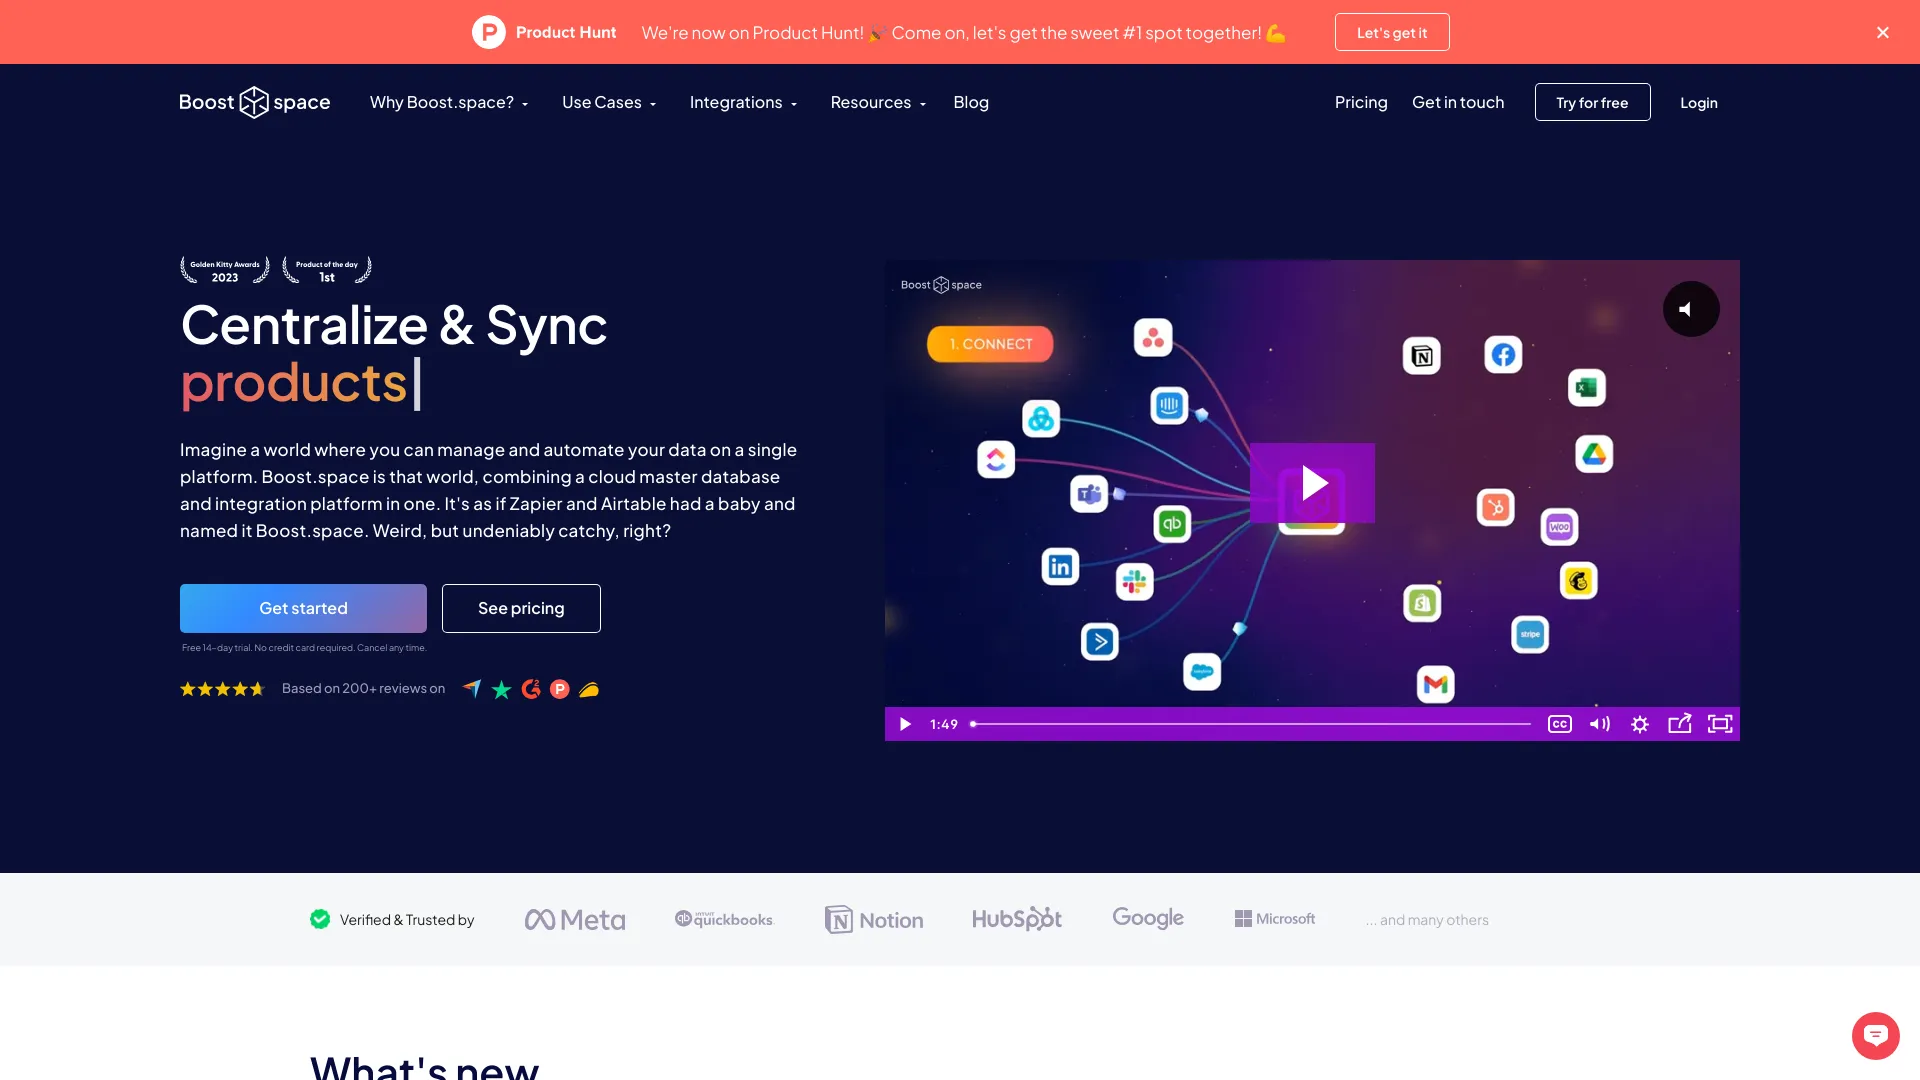Toggle mute button on the video player
1920x1080 pixels.
[1600, 724]
